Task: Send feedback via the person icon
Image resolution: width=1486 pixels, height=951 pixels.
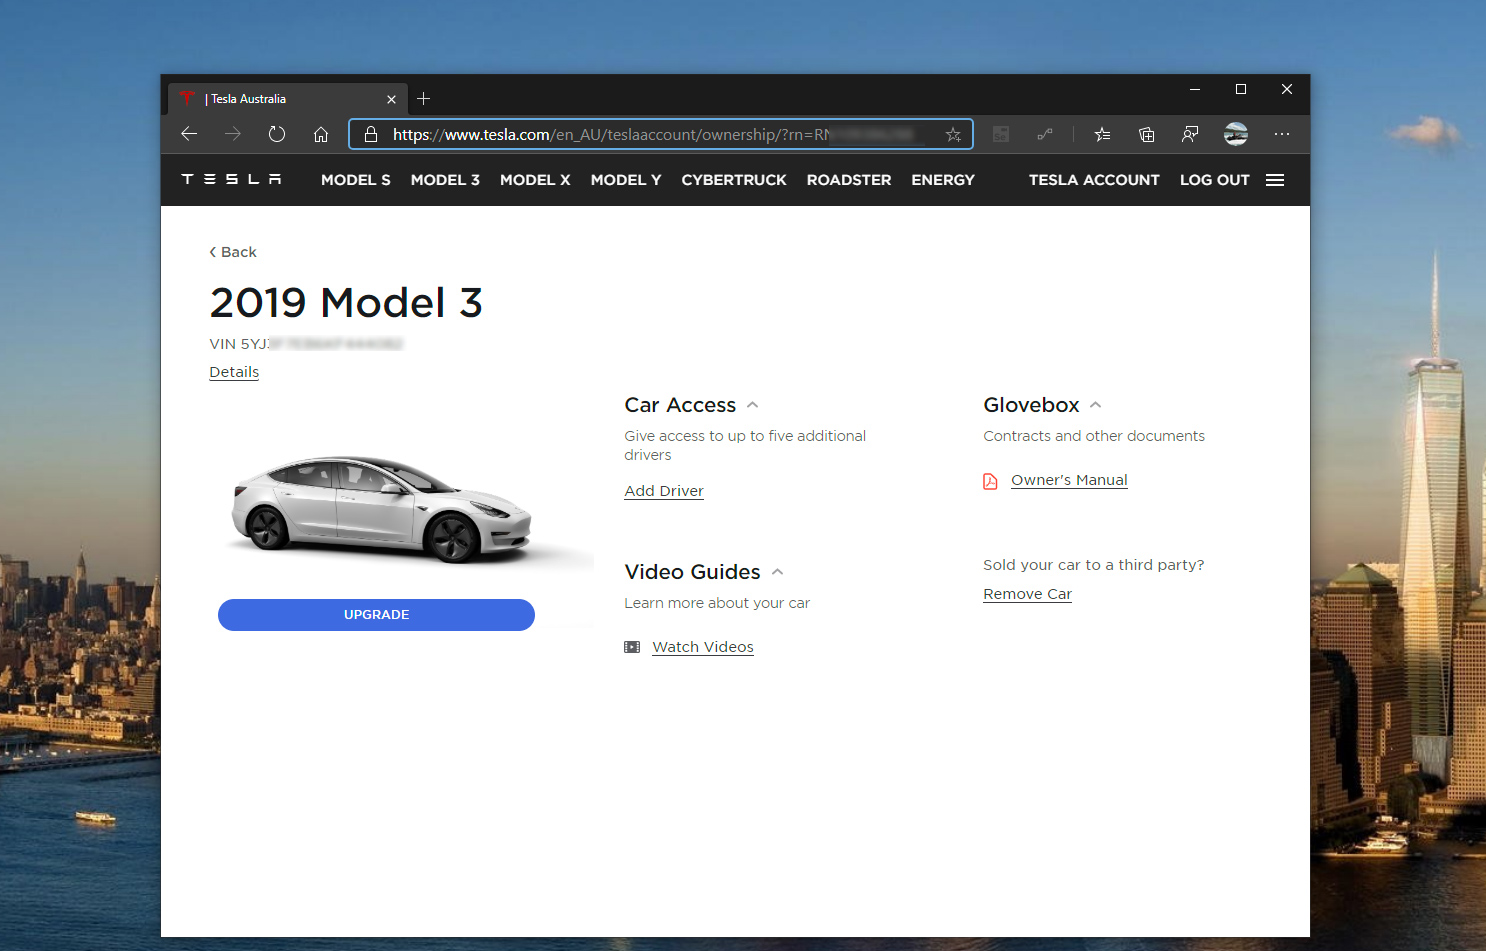Action: [1190, 134]
